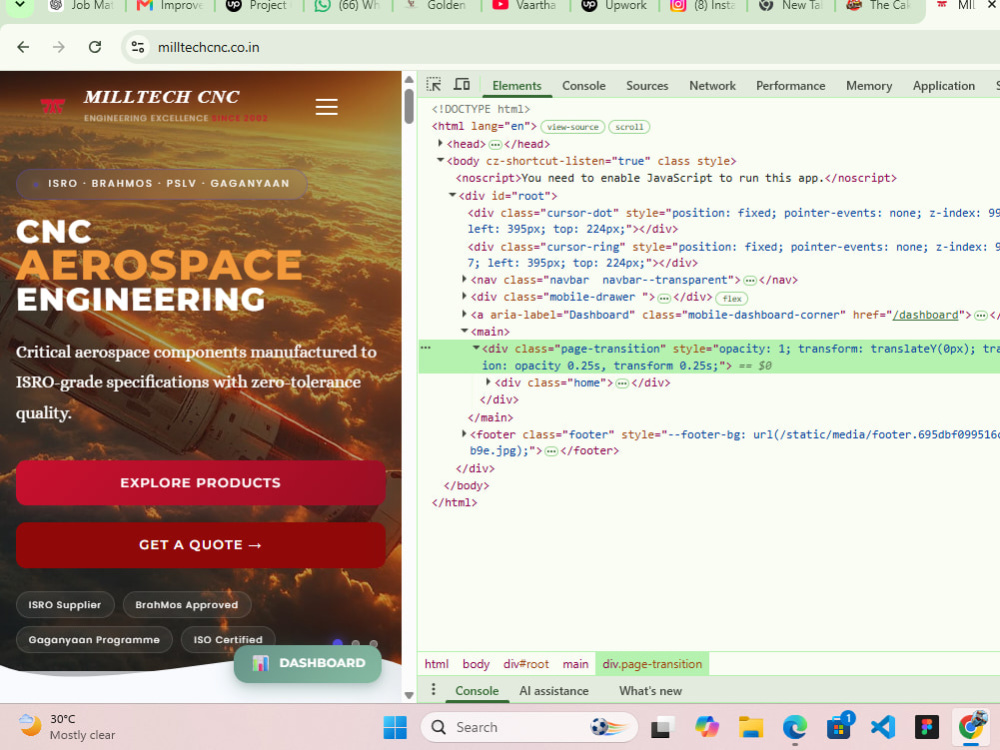This screenshot has height=750, width=1000.
Task: Select the second hero slider dot
Action: point(356,643)
